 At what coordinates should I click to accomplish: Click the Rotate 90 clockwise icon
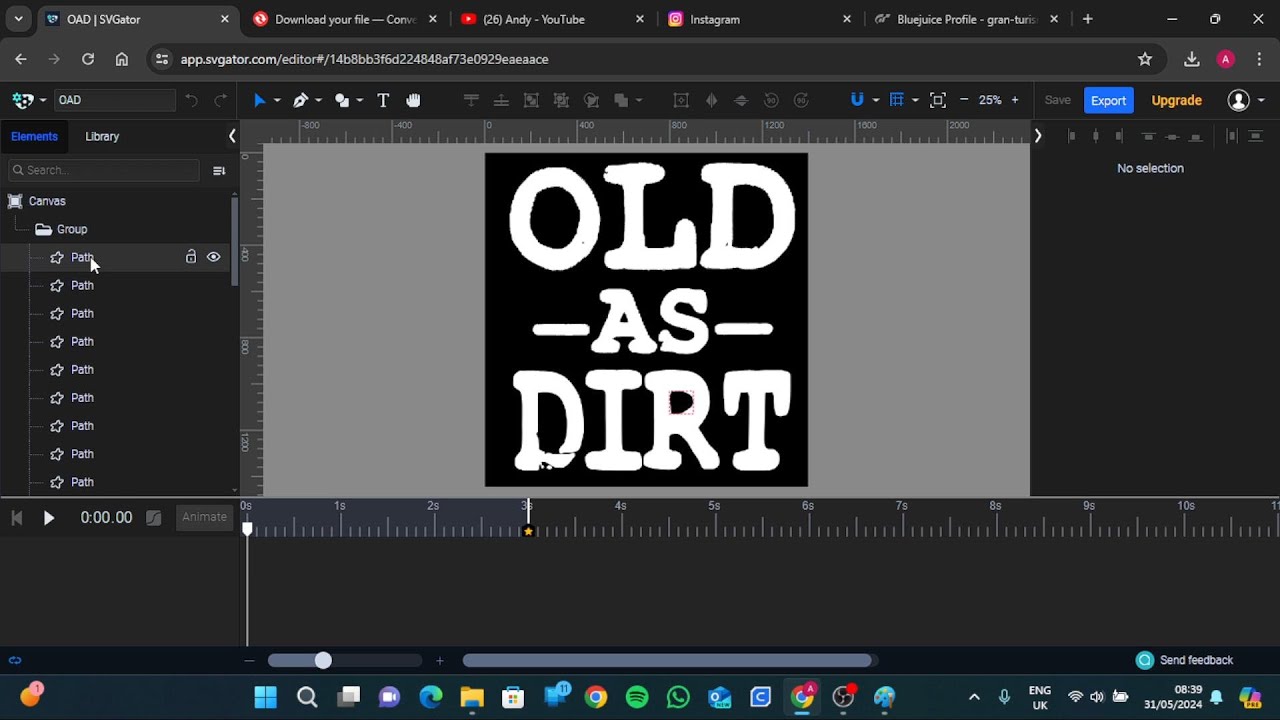point(801,100)
